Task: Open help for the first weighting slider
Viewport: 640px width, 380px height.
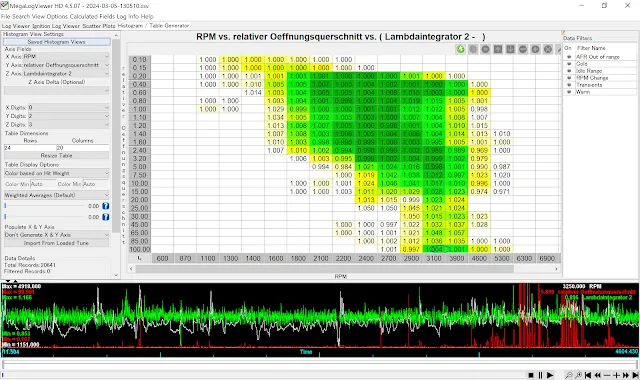Action: point(105,206)
